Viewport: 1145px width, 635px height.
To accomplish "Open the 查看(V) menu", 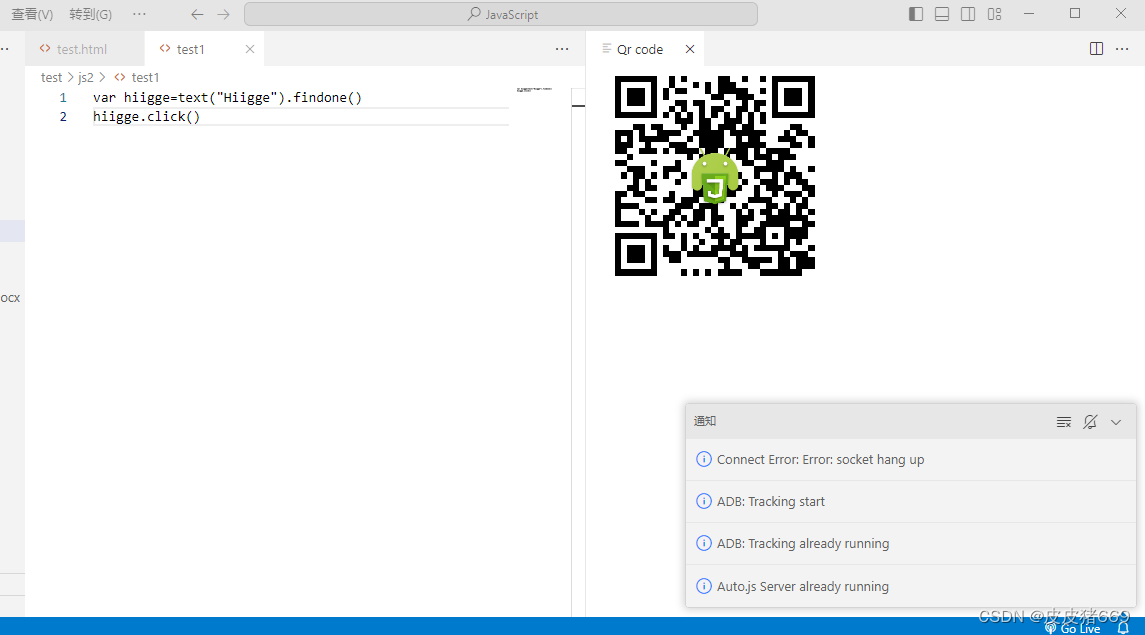I will [32, 14].
